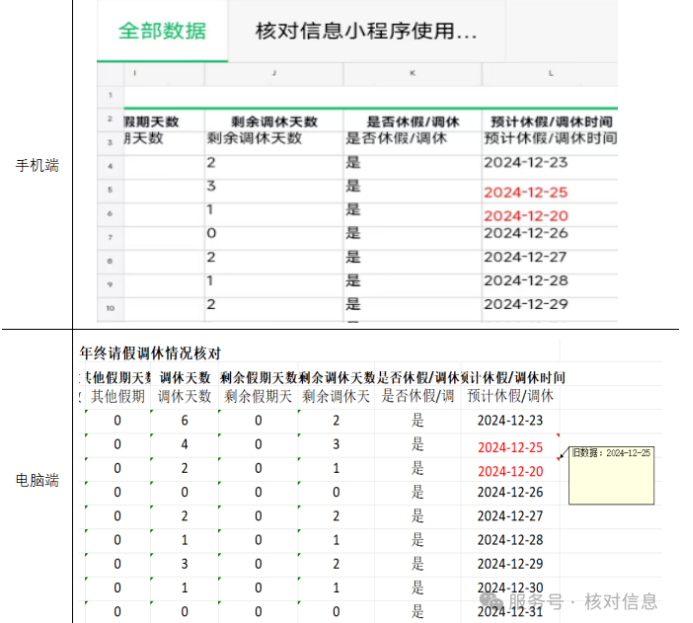The image size is (693, 623).
Task: Select row 10 header in mobile sheet
Action: (x=110, y=308)
